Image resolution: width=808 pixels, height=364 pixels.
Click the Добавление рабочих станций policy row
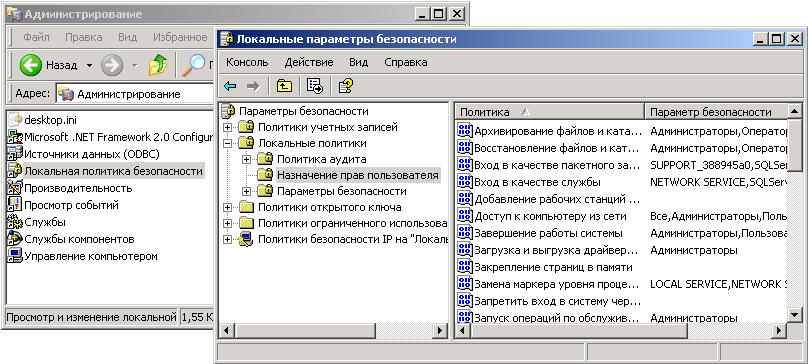(x=622, y=199)
